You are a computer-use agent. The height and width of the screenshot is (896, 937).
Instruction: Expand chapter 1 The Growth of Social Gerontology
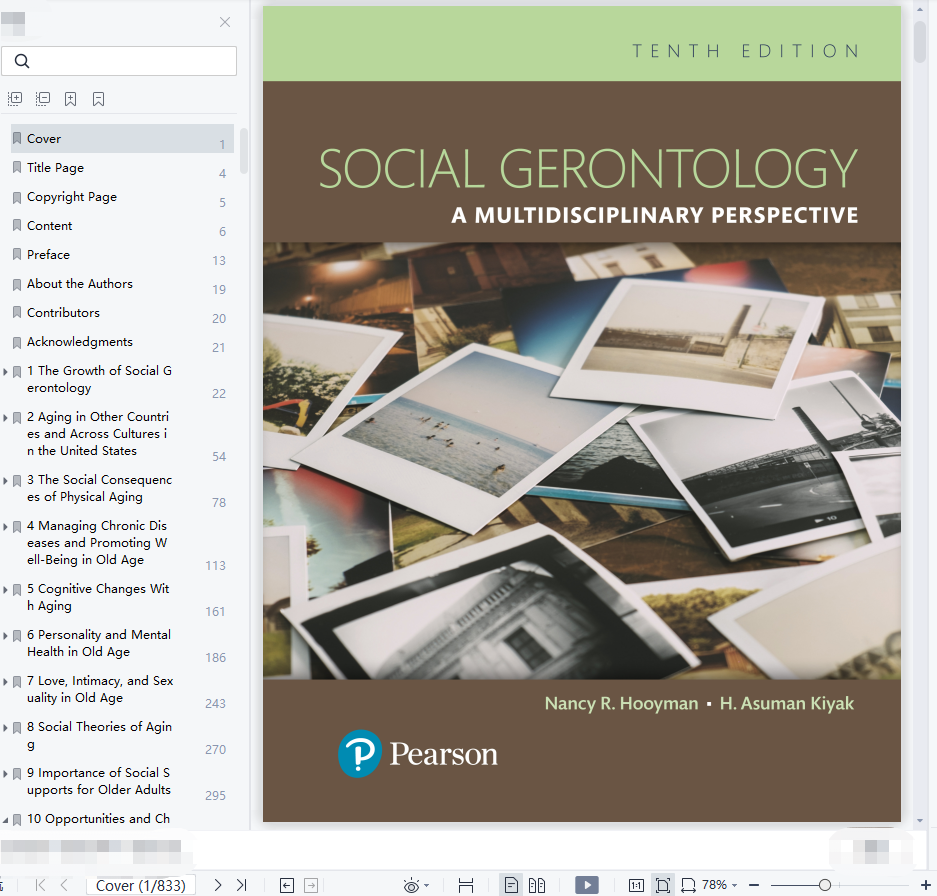coord(5,372)
